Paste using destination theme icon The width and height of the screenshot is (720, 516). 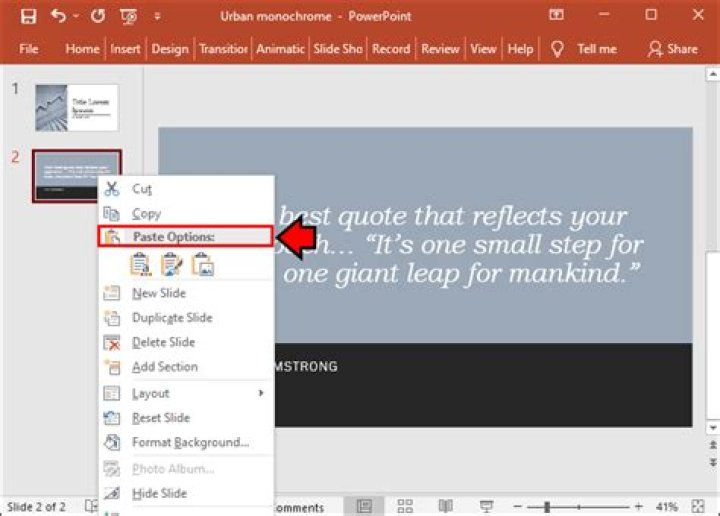coord(141,264)
